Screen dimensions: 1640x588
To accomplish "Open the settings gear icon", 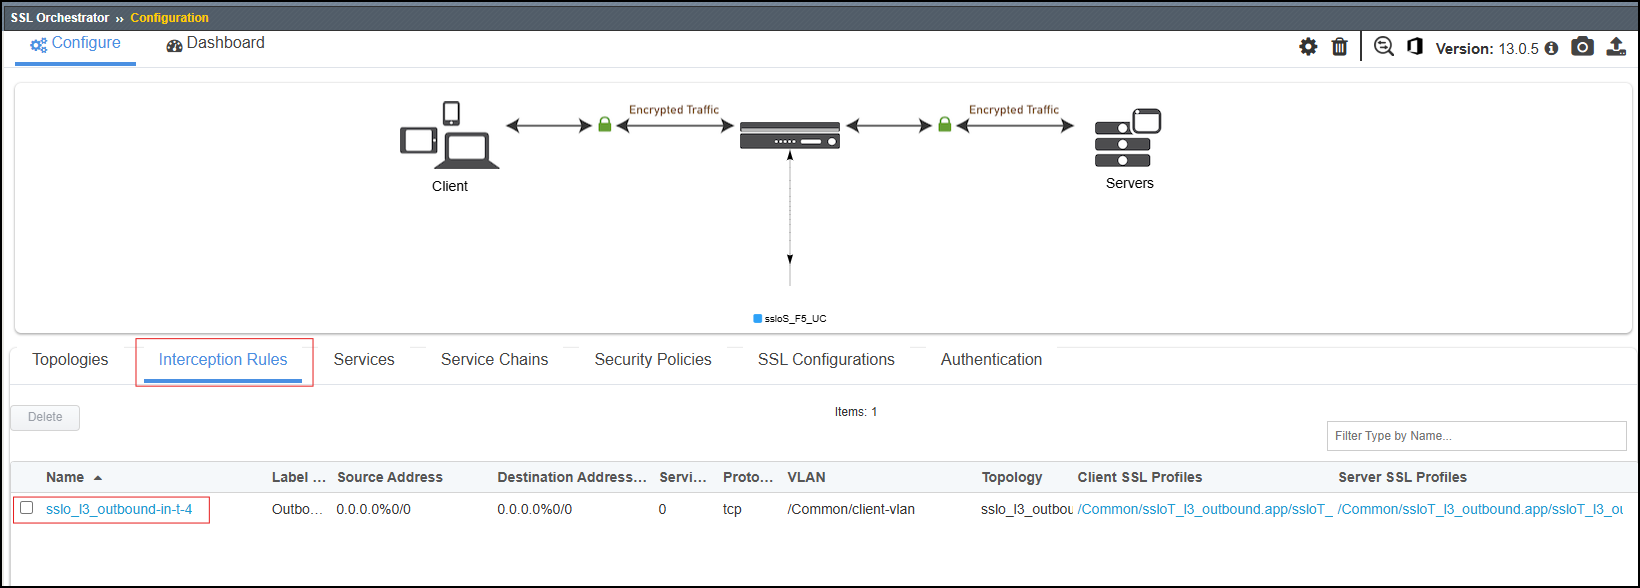I will 1308,47.
